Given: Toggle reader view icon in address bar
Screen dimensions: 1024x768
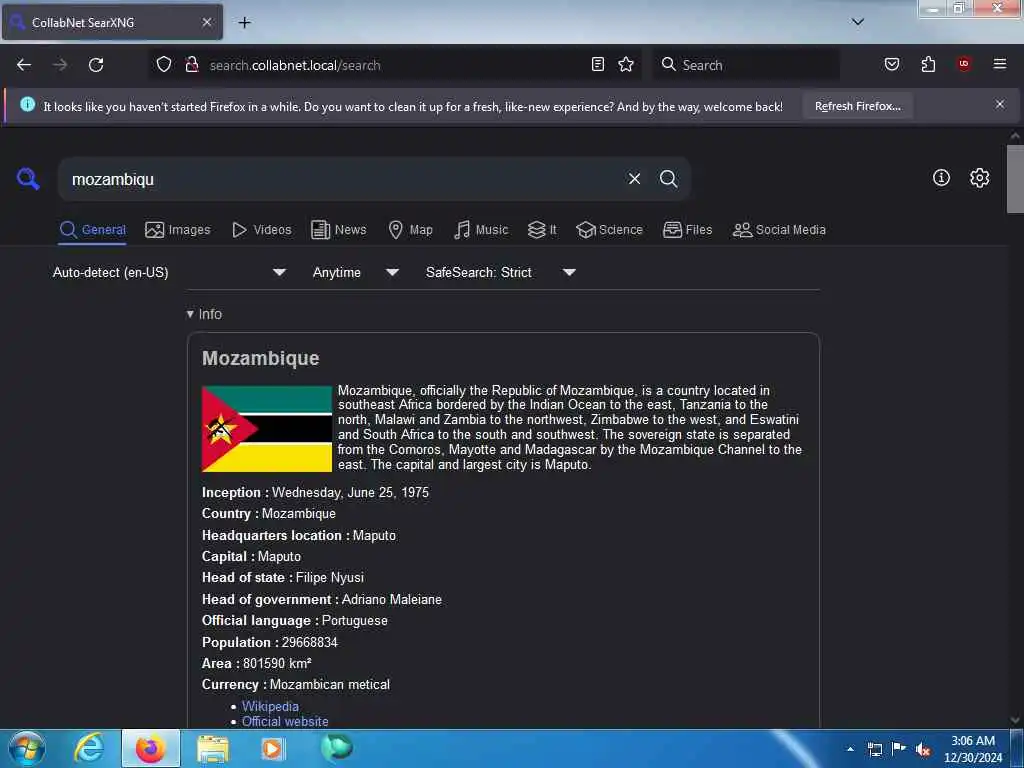Looking at the screenshot, I should [598, 64].
